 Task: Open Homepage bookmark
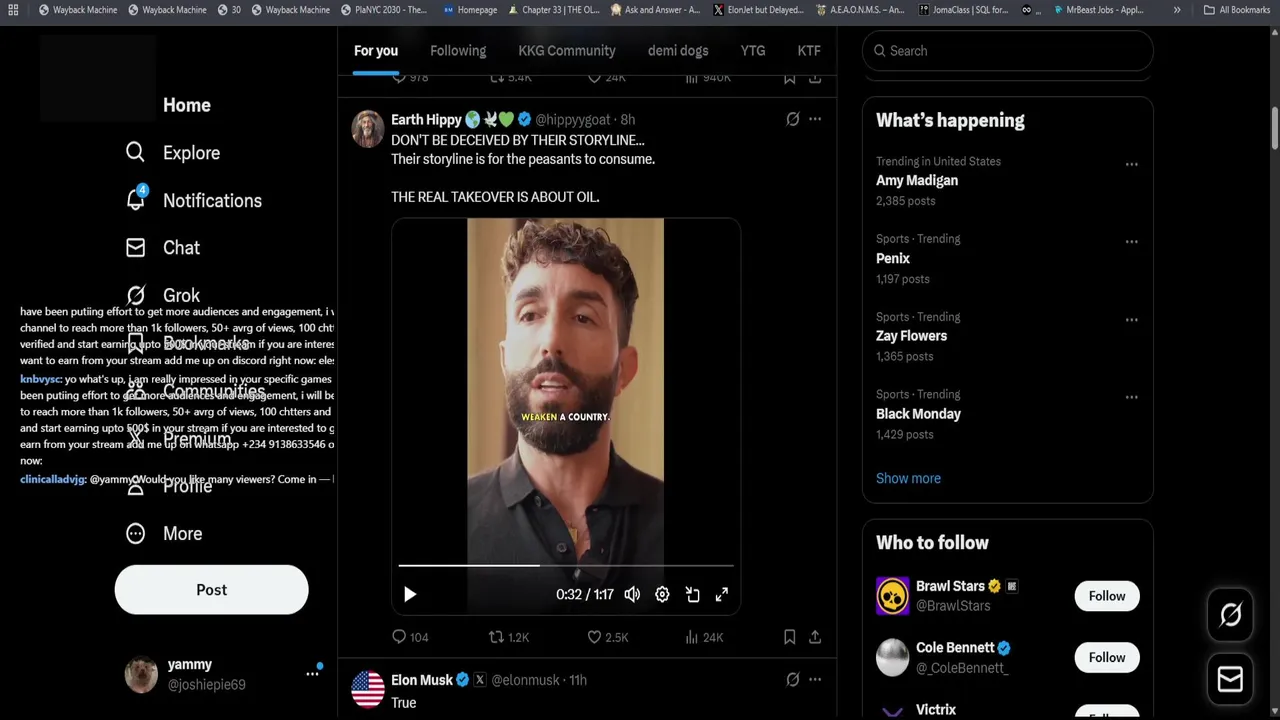[470, 10]
